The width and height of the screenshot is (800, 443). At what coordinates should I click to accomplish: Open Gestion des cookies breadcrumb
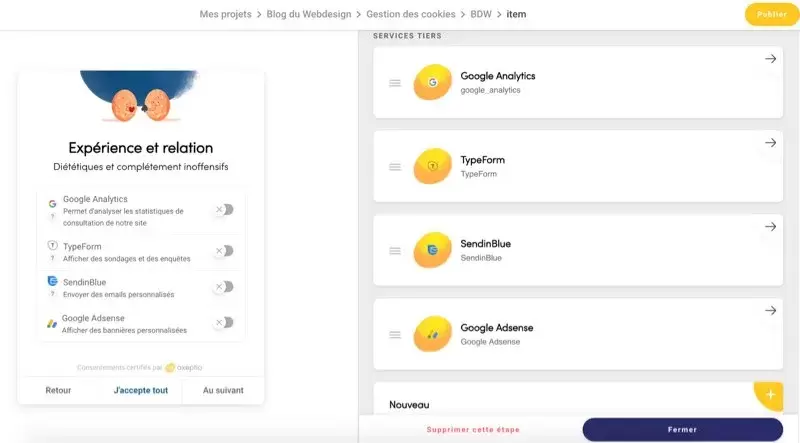pos(411,14)
